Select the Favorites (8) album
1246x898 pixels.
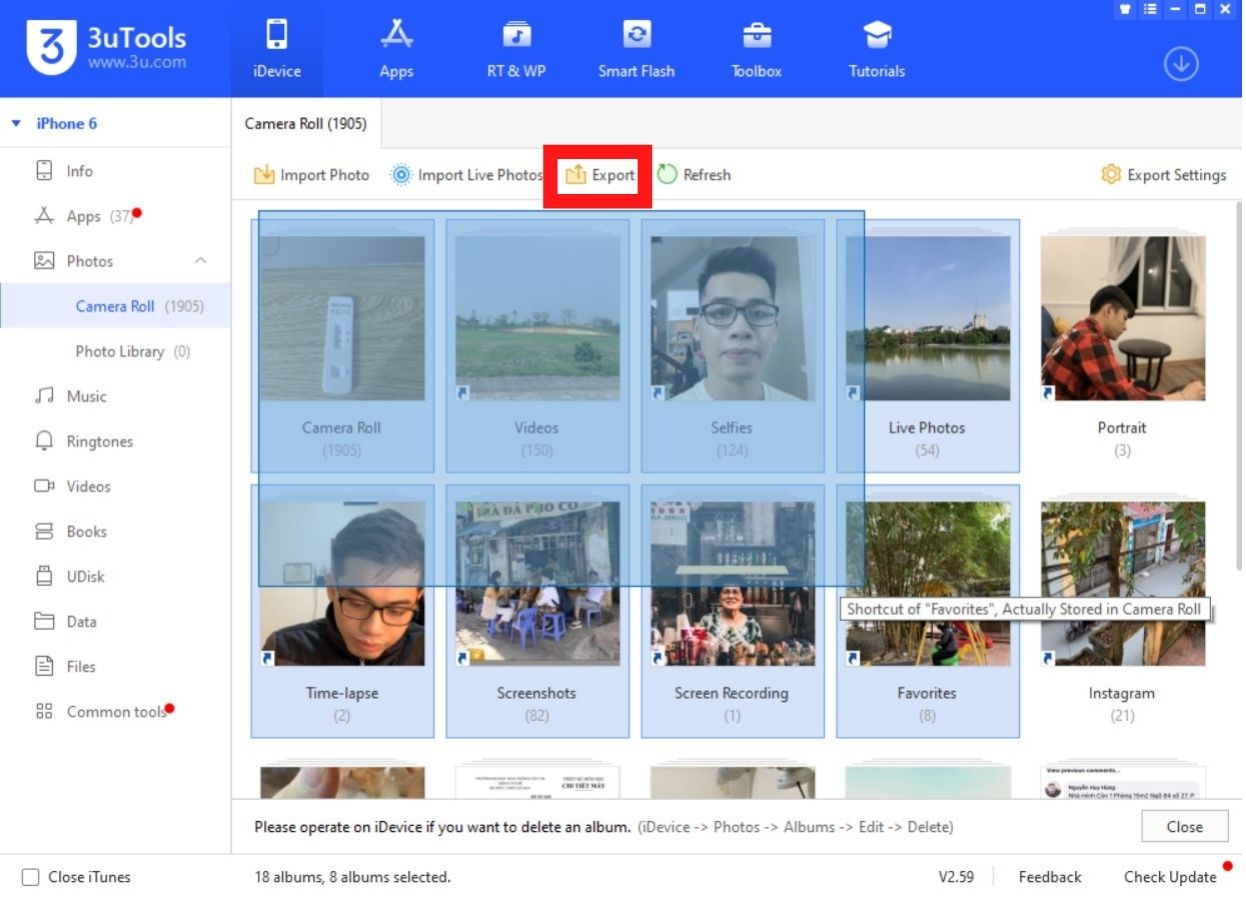click(x=927, y=611)
